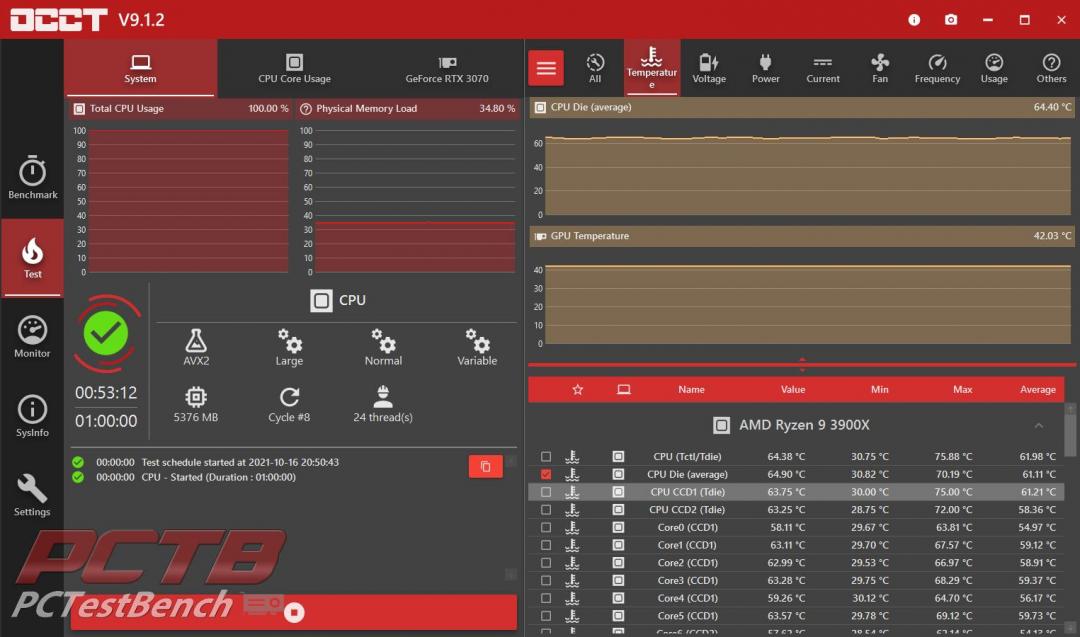Screen dimensions: 1080x637
Task: Sort table by the Value column
Action: coord(793,390)
